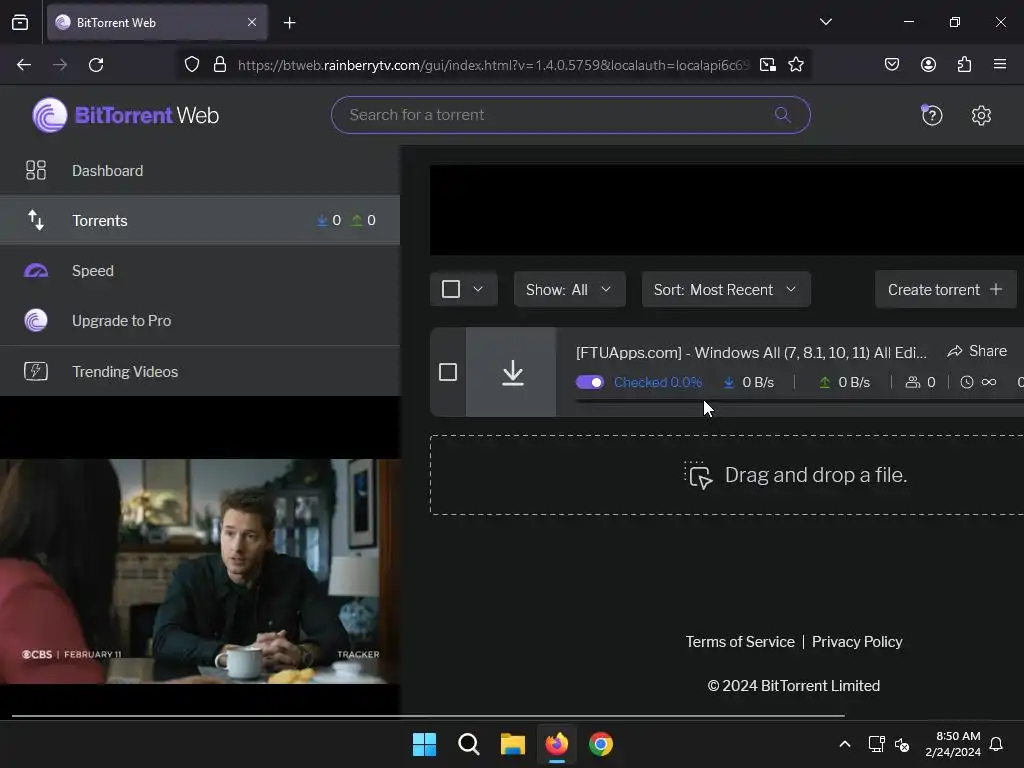Screen dimensions: 1024x768
Task: Click the Torrents up-down arrows icon
Action: coord(36,220)
